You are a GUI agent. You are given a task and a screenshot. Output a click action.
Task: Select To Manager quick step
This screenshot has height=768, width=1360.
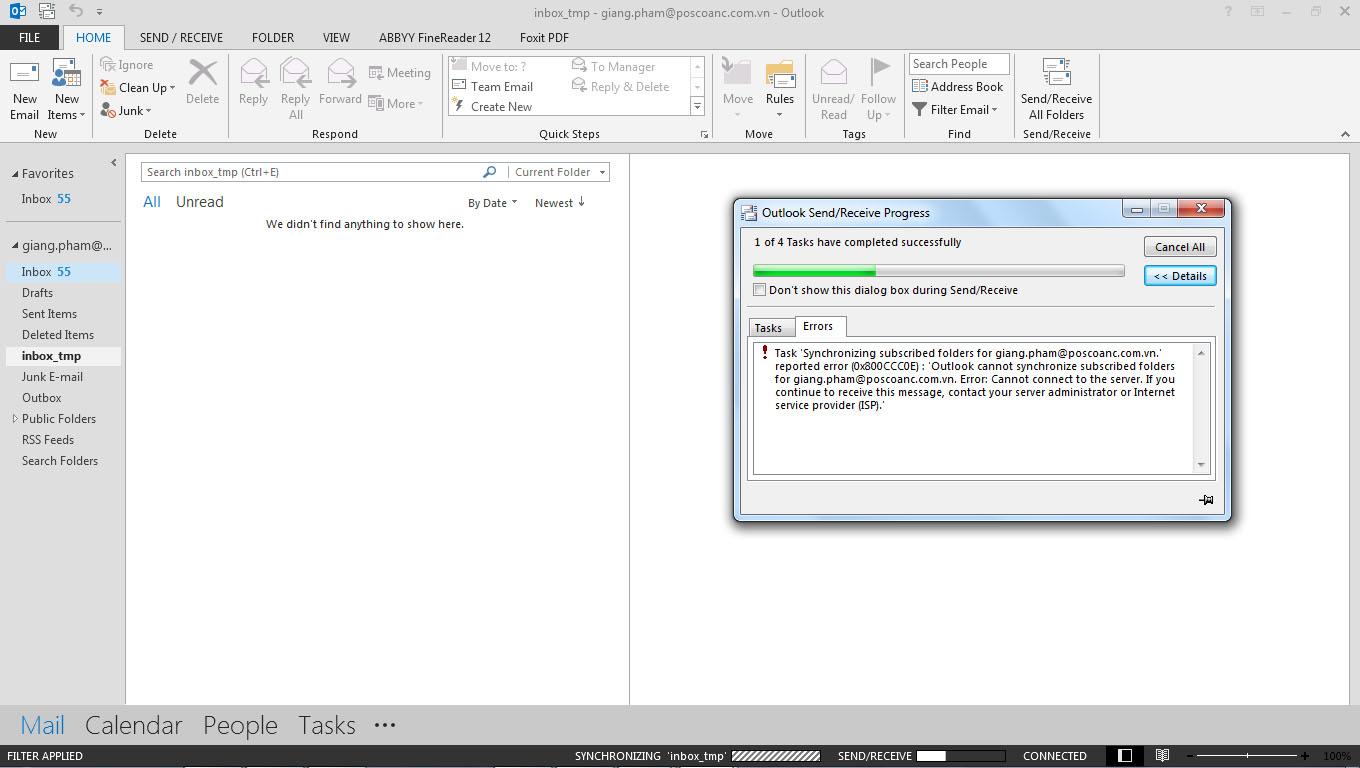coord(613,67)
